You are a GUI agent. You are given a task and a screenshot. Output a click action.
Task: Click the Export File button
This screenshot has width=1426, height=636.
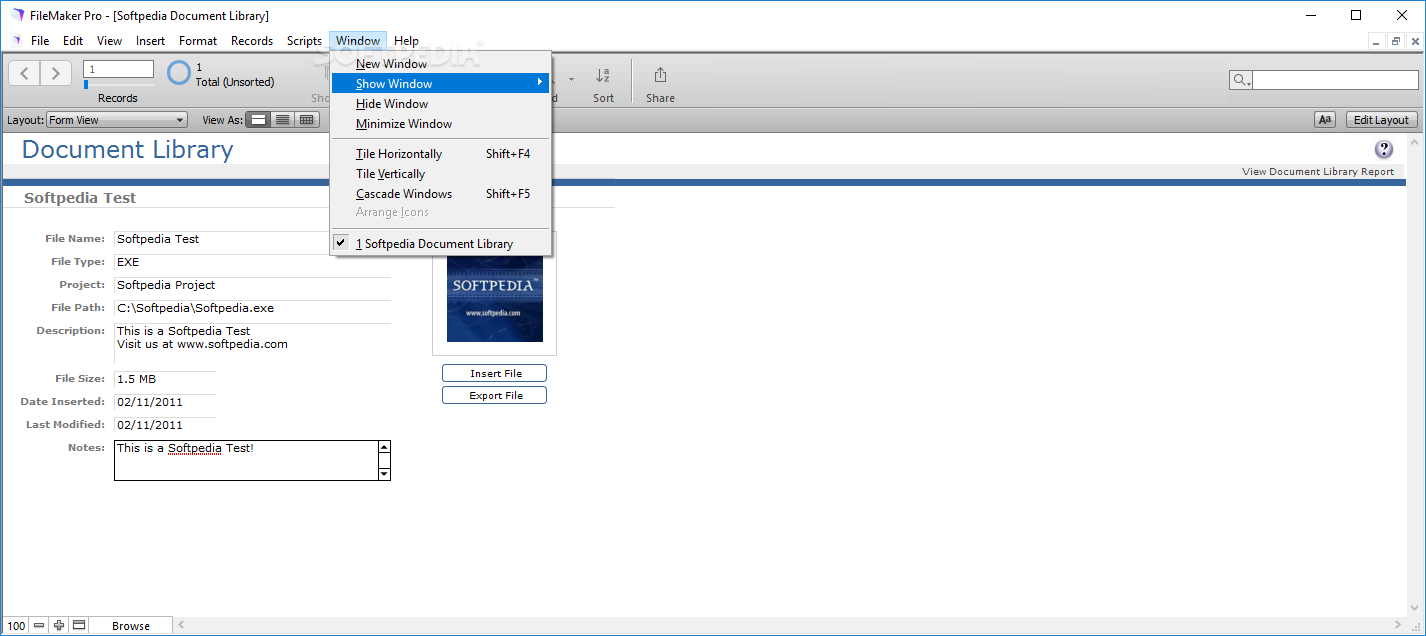[495, 395]
